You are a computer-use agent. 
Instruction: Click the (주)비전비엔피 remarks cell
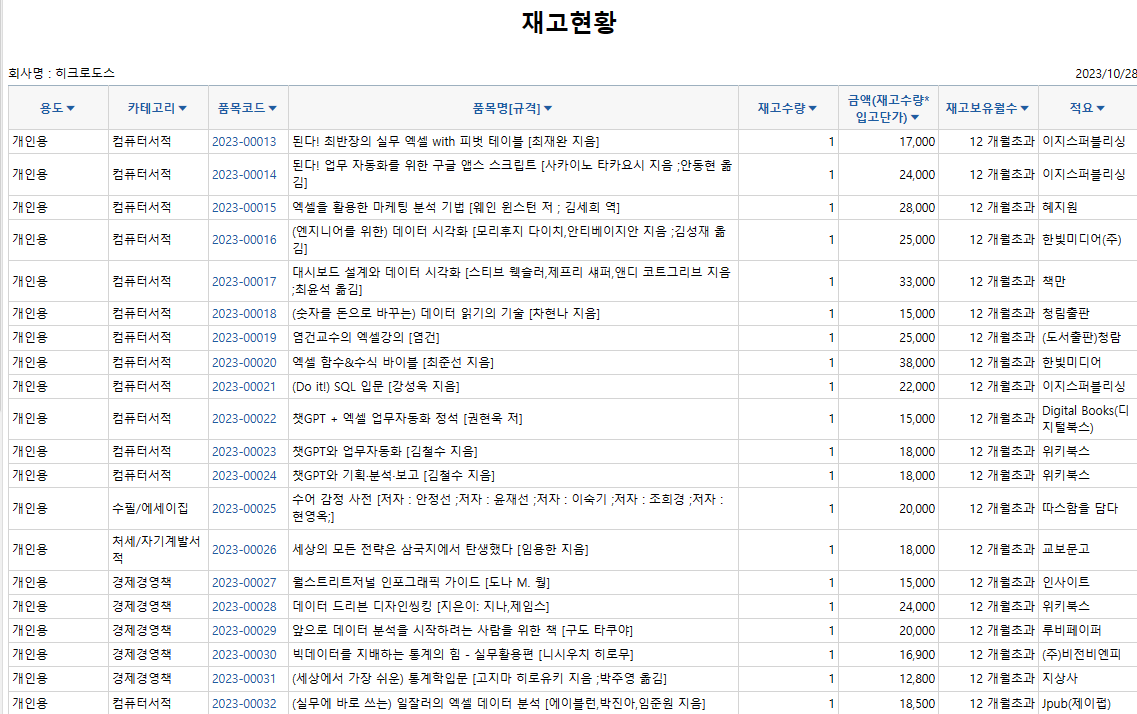(1088, 655)
